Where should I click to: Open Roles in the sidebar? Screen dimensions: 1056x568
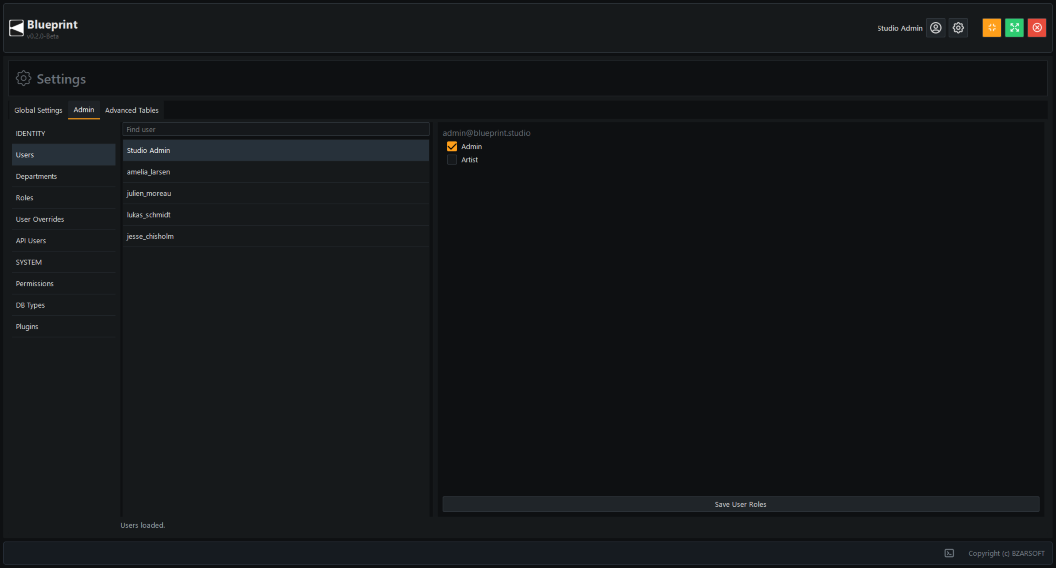[x=63, y=198]
